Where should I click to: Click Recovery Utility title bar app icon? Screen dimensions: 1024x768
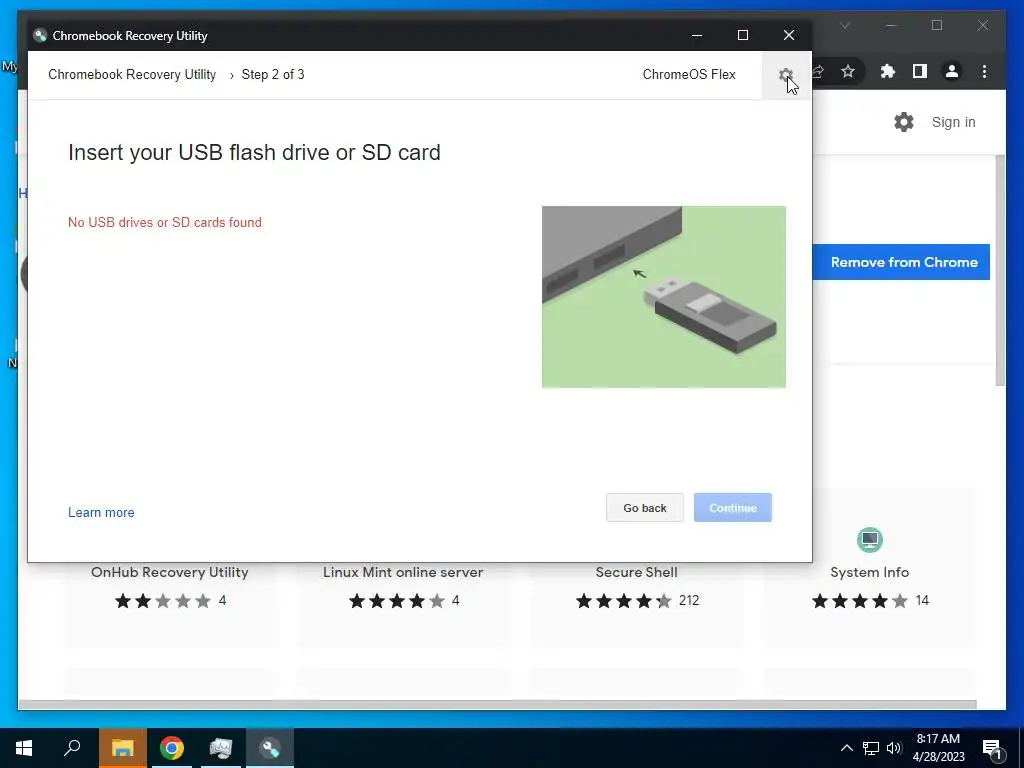coord(40,35)
